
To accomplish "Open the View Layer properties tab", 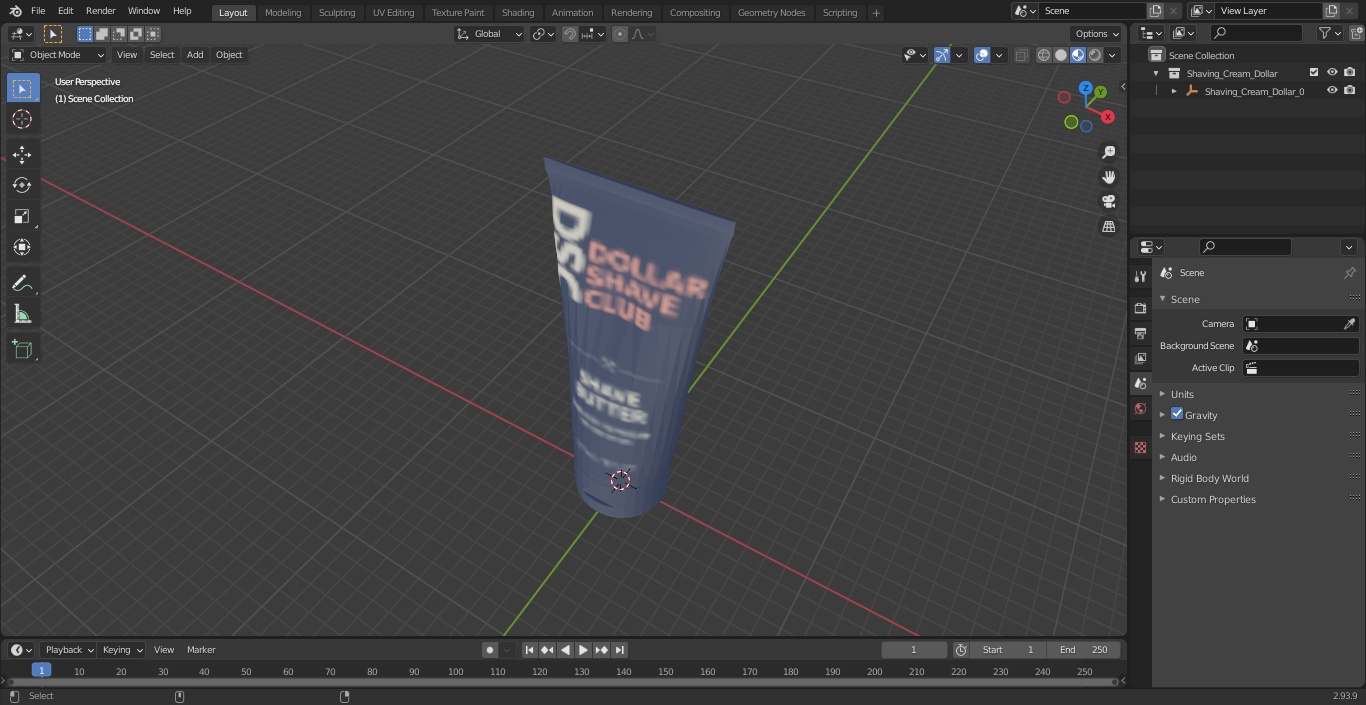I will click(1140, 358).
